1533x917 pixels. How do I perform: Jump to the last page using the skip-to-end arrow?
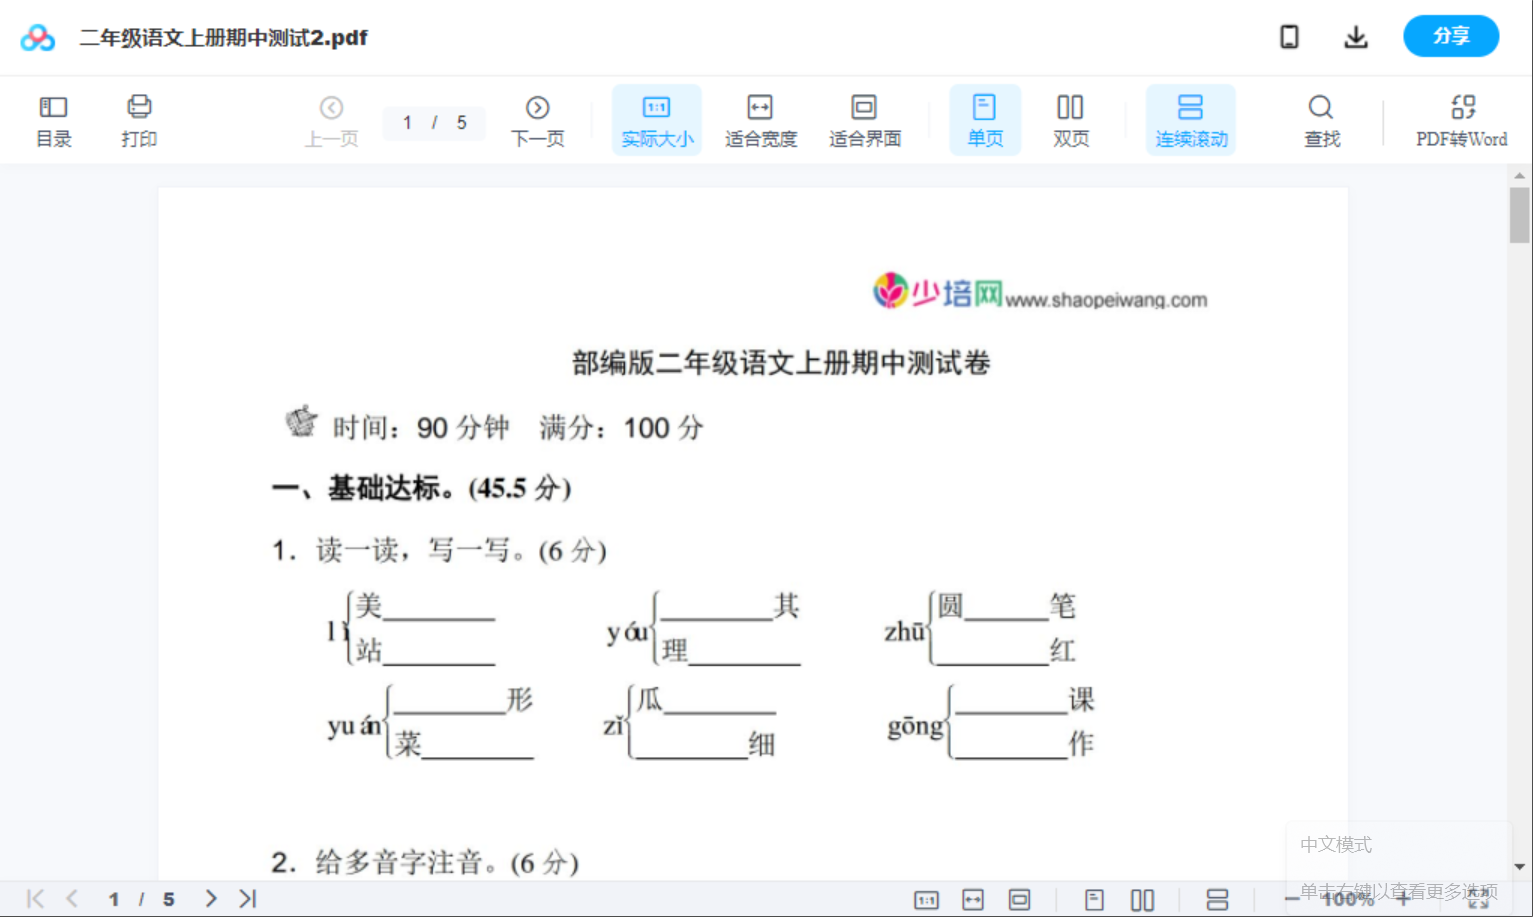tap(247, 898)
